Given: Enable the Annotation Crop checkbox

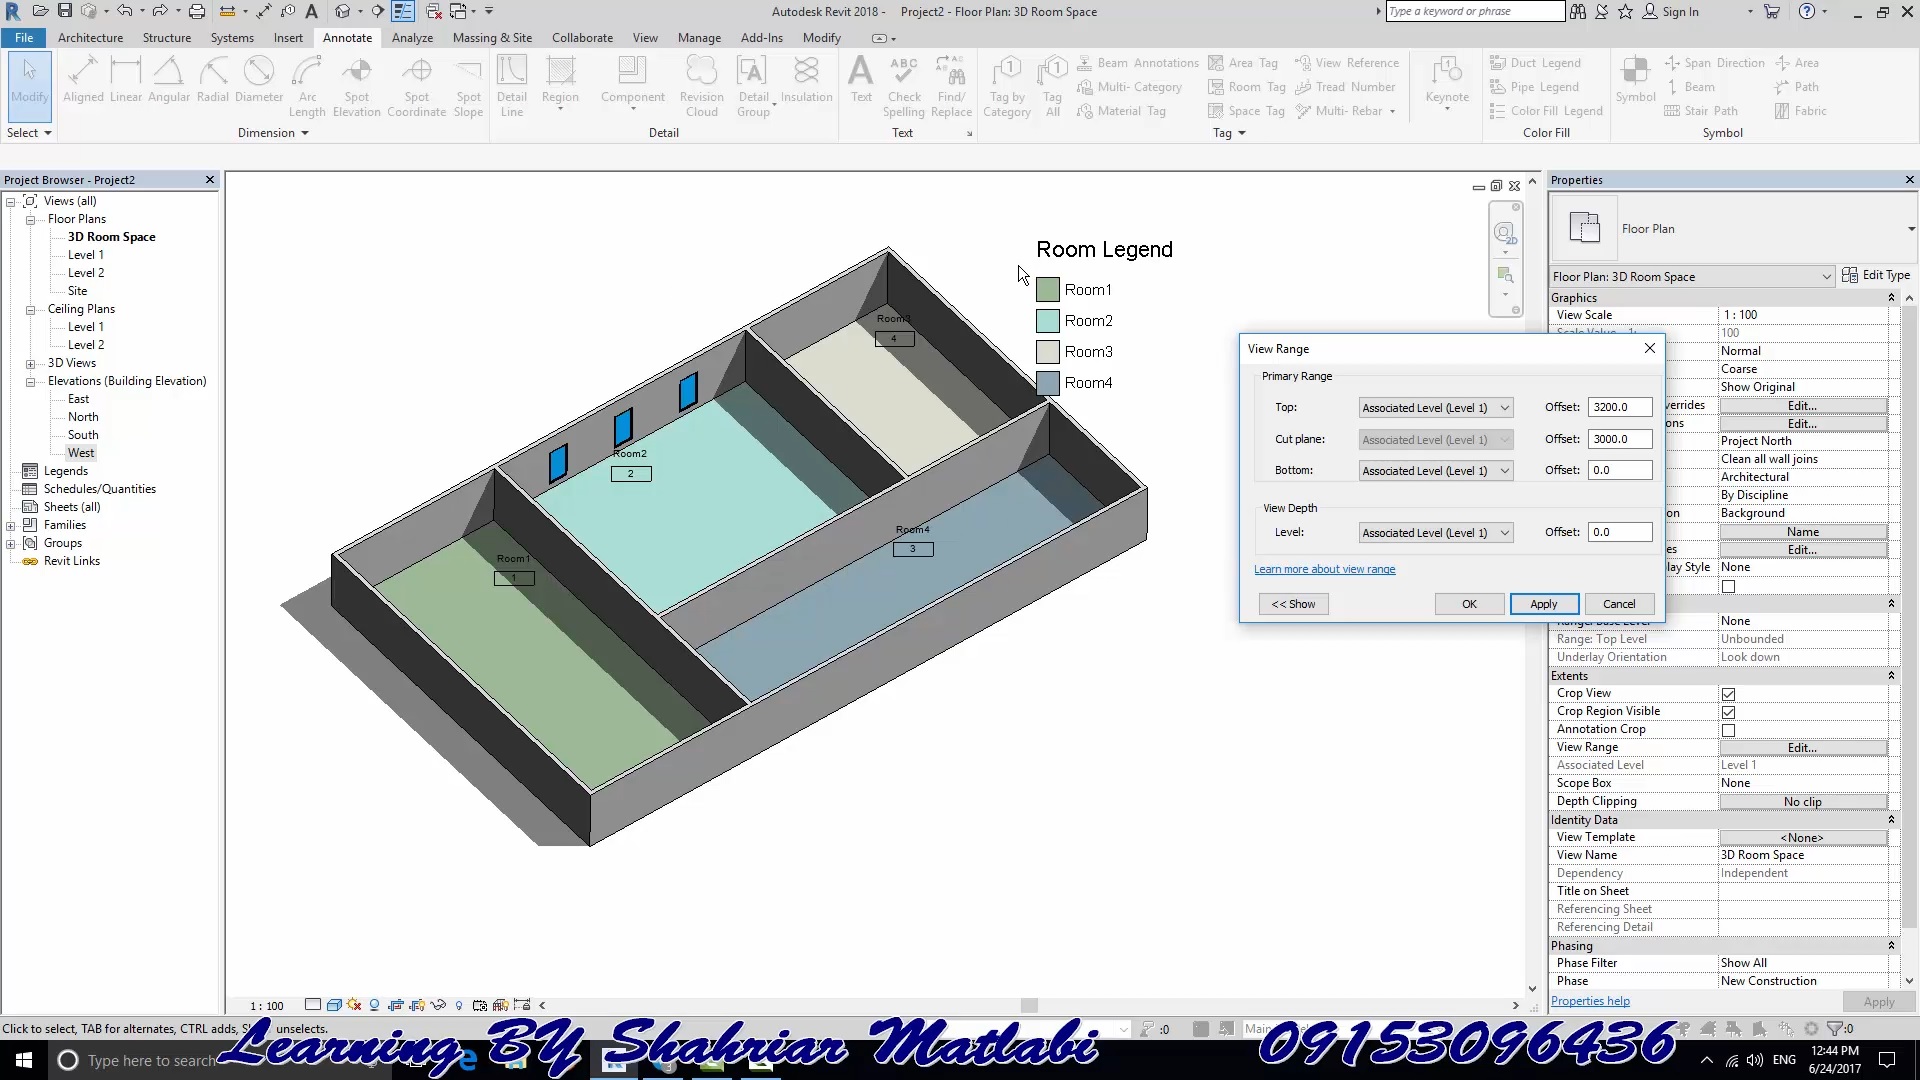Looking at the screenshot, I should (1729, 729).
